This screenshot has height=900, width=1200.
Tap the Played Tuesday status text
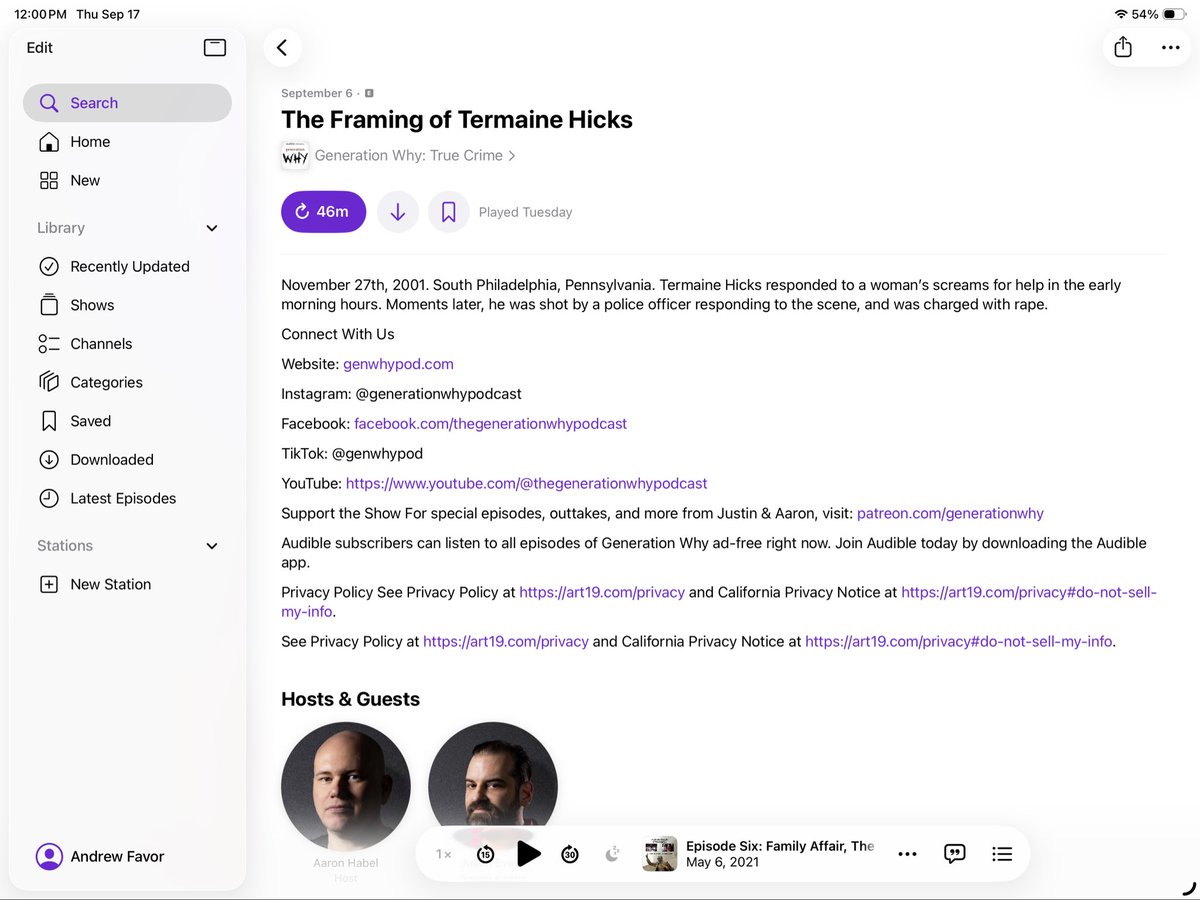click(526, 212)
